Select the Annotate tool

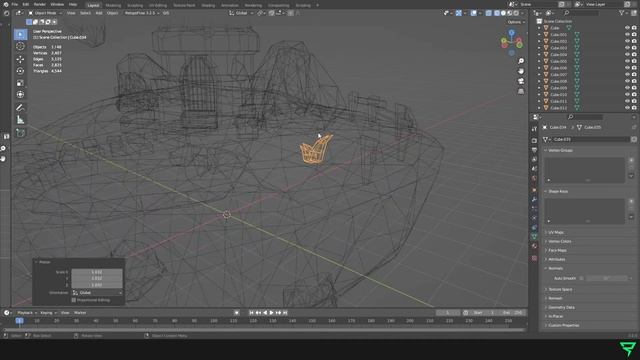[20, 108]
